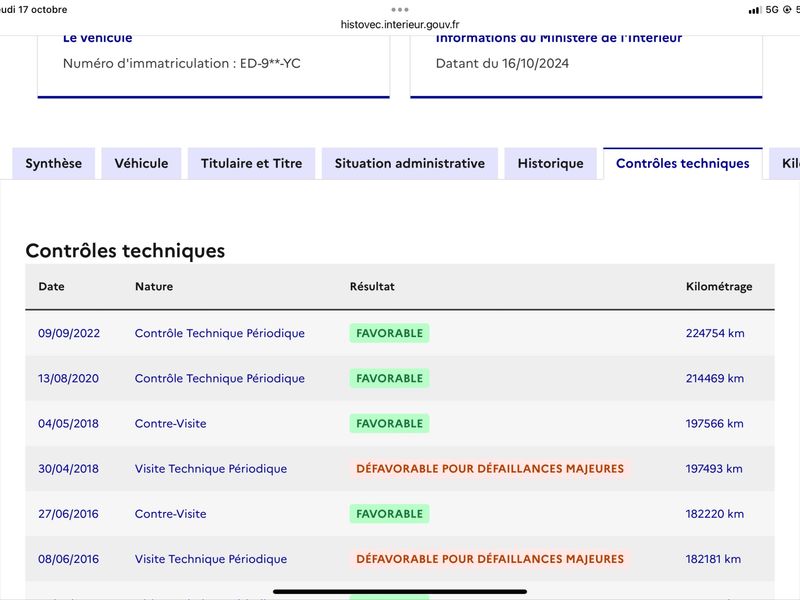The width and height of the screenshot is (800, 600).
Task: Select the date 09/09/2022
Action: [x=69, y=333]
